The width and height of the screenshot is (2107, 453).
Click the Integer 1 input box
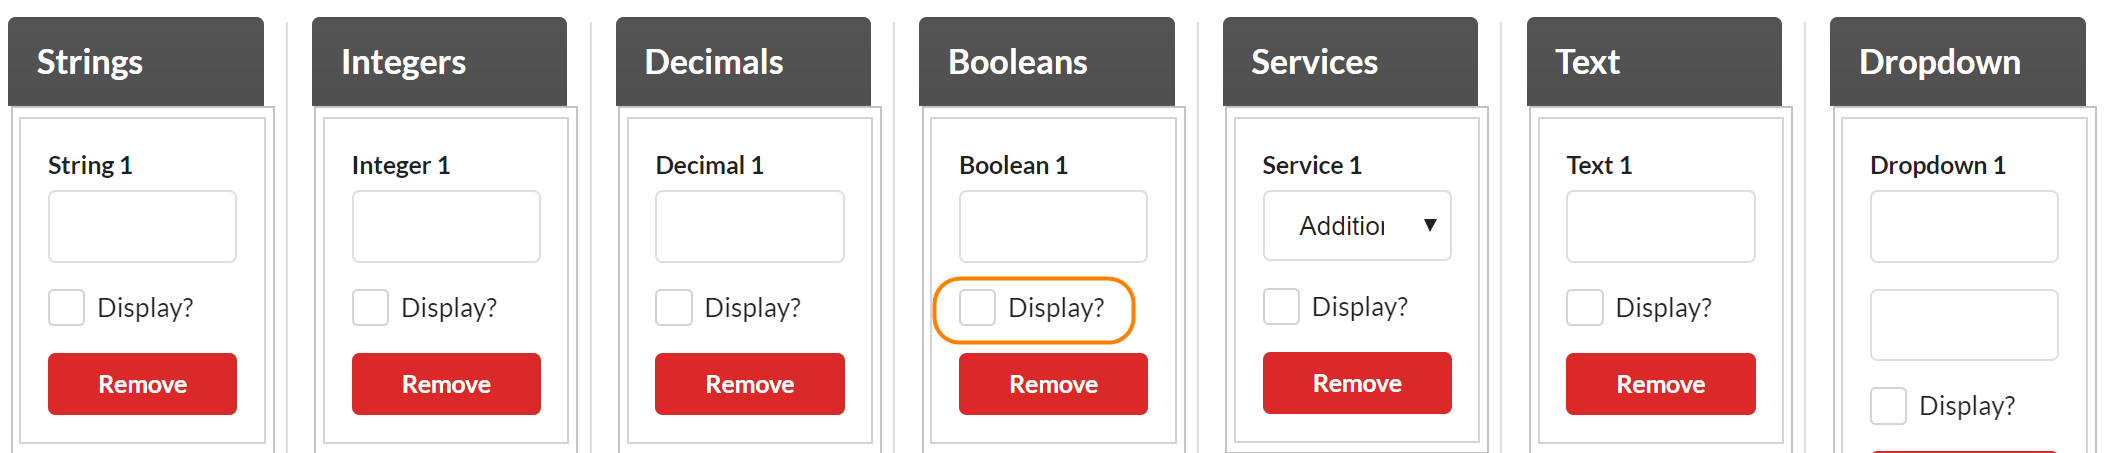coord(446,227)
